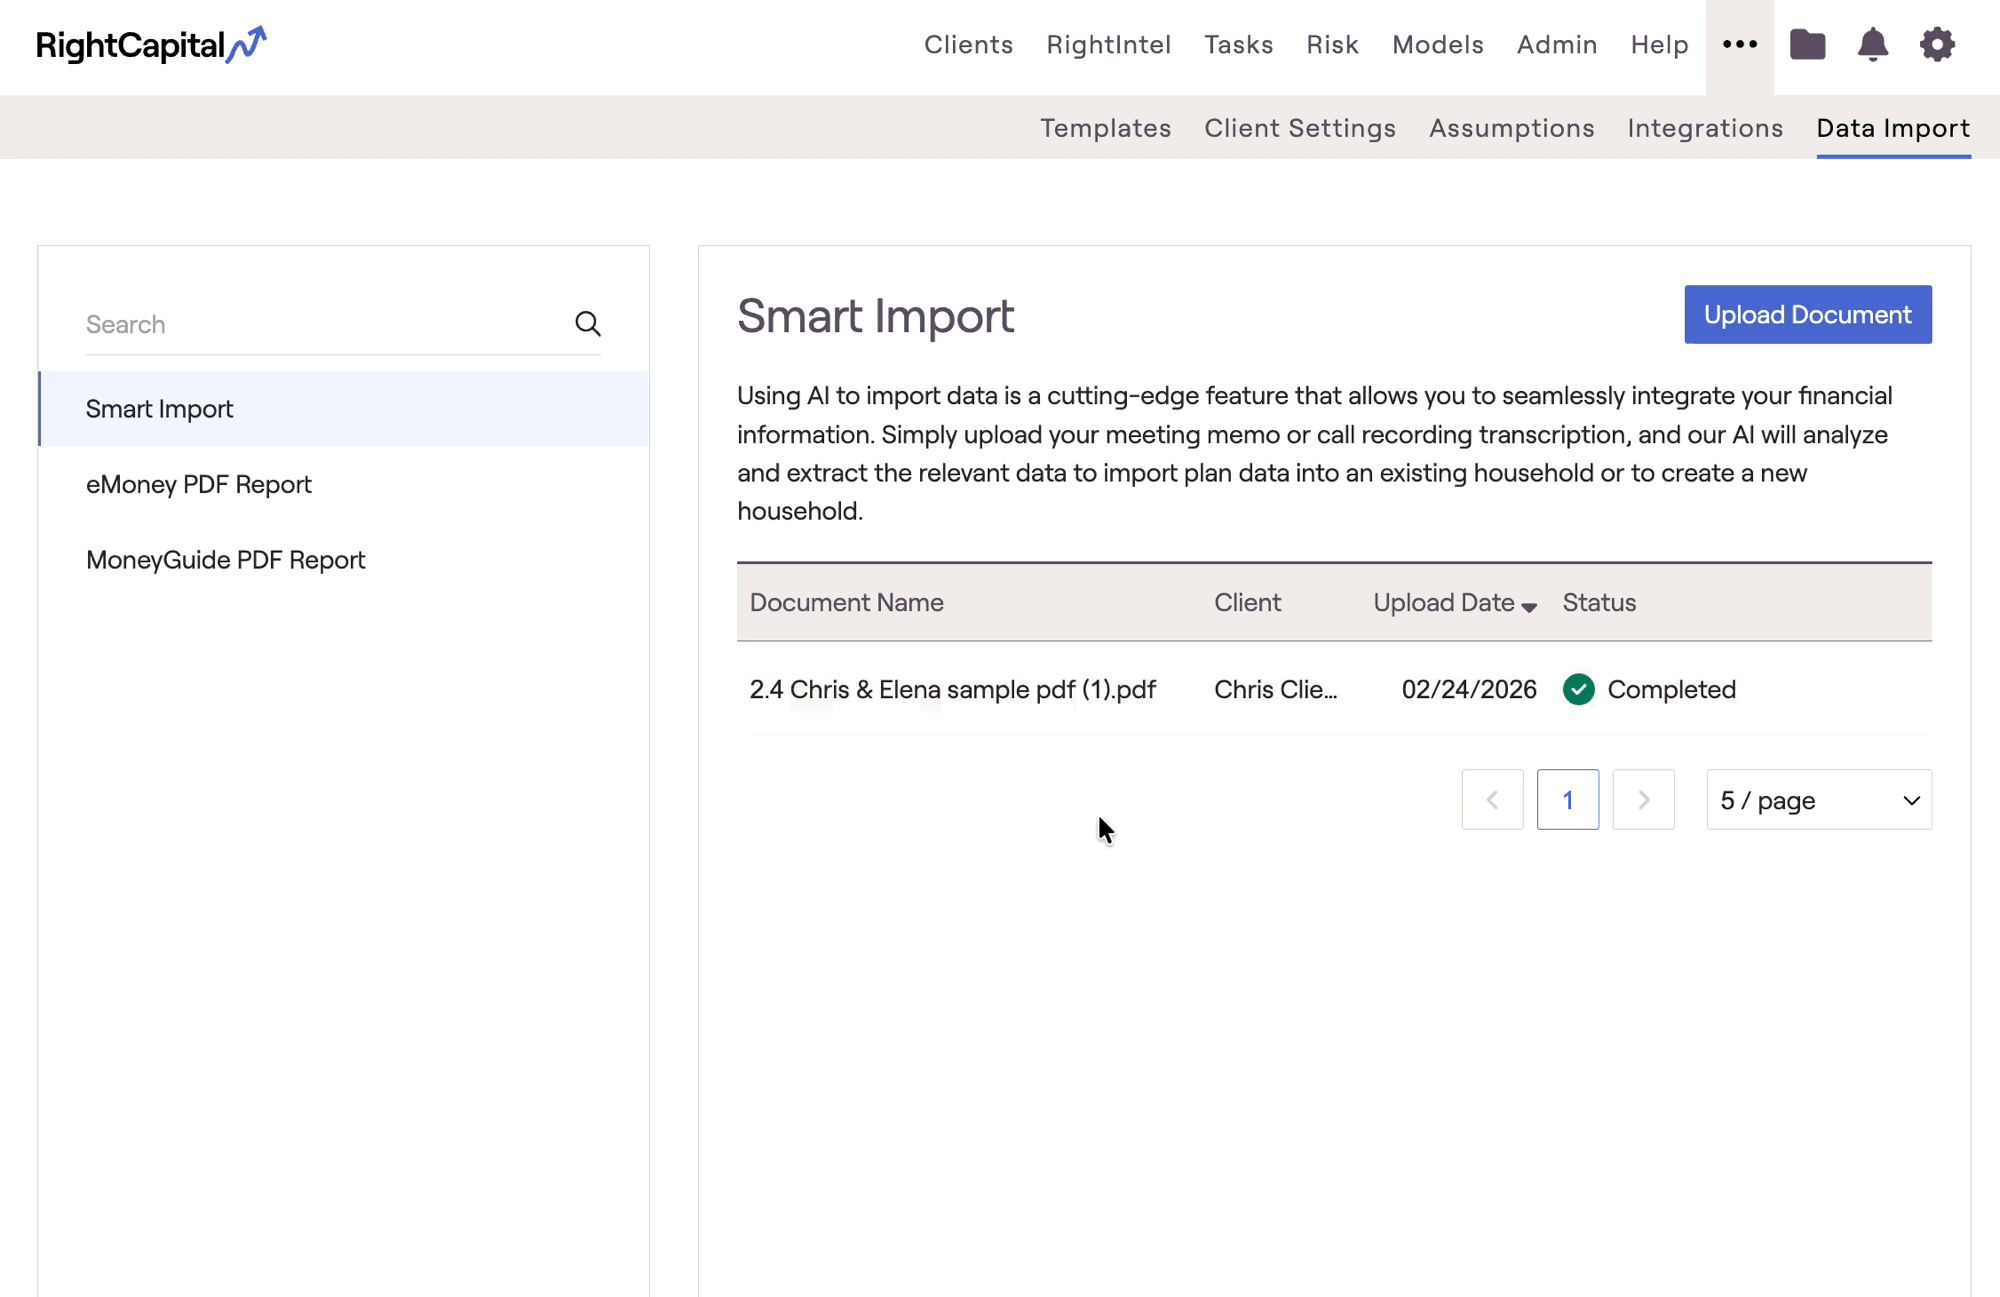
Task: Click the RightCapital logo
Action: coord(151,45)
